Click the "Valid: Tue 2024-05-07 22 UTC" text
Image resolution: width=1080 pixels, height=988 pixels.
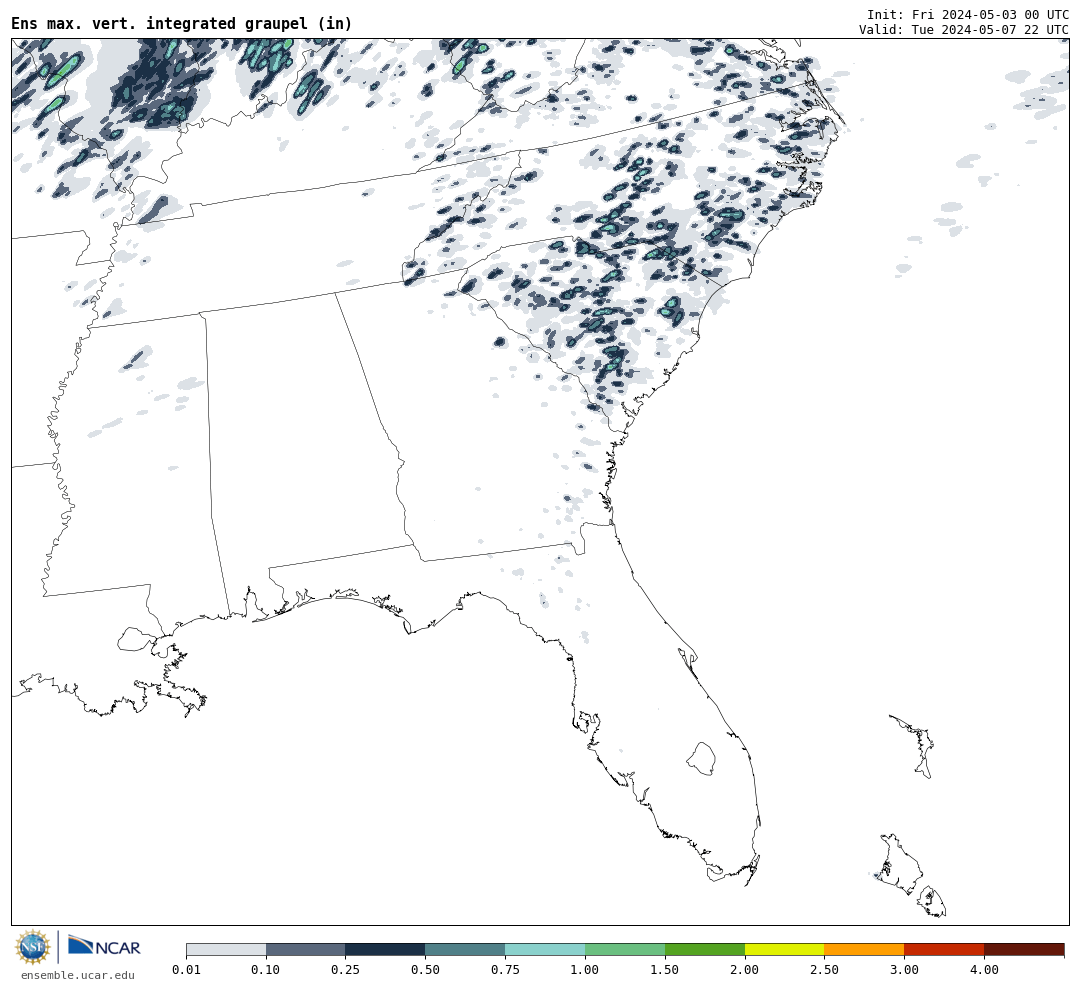tap(964, 30)
